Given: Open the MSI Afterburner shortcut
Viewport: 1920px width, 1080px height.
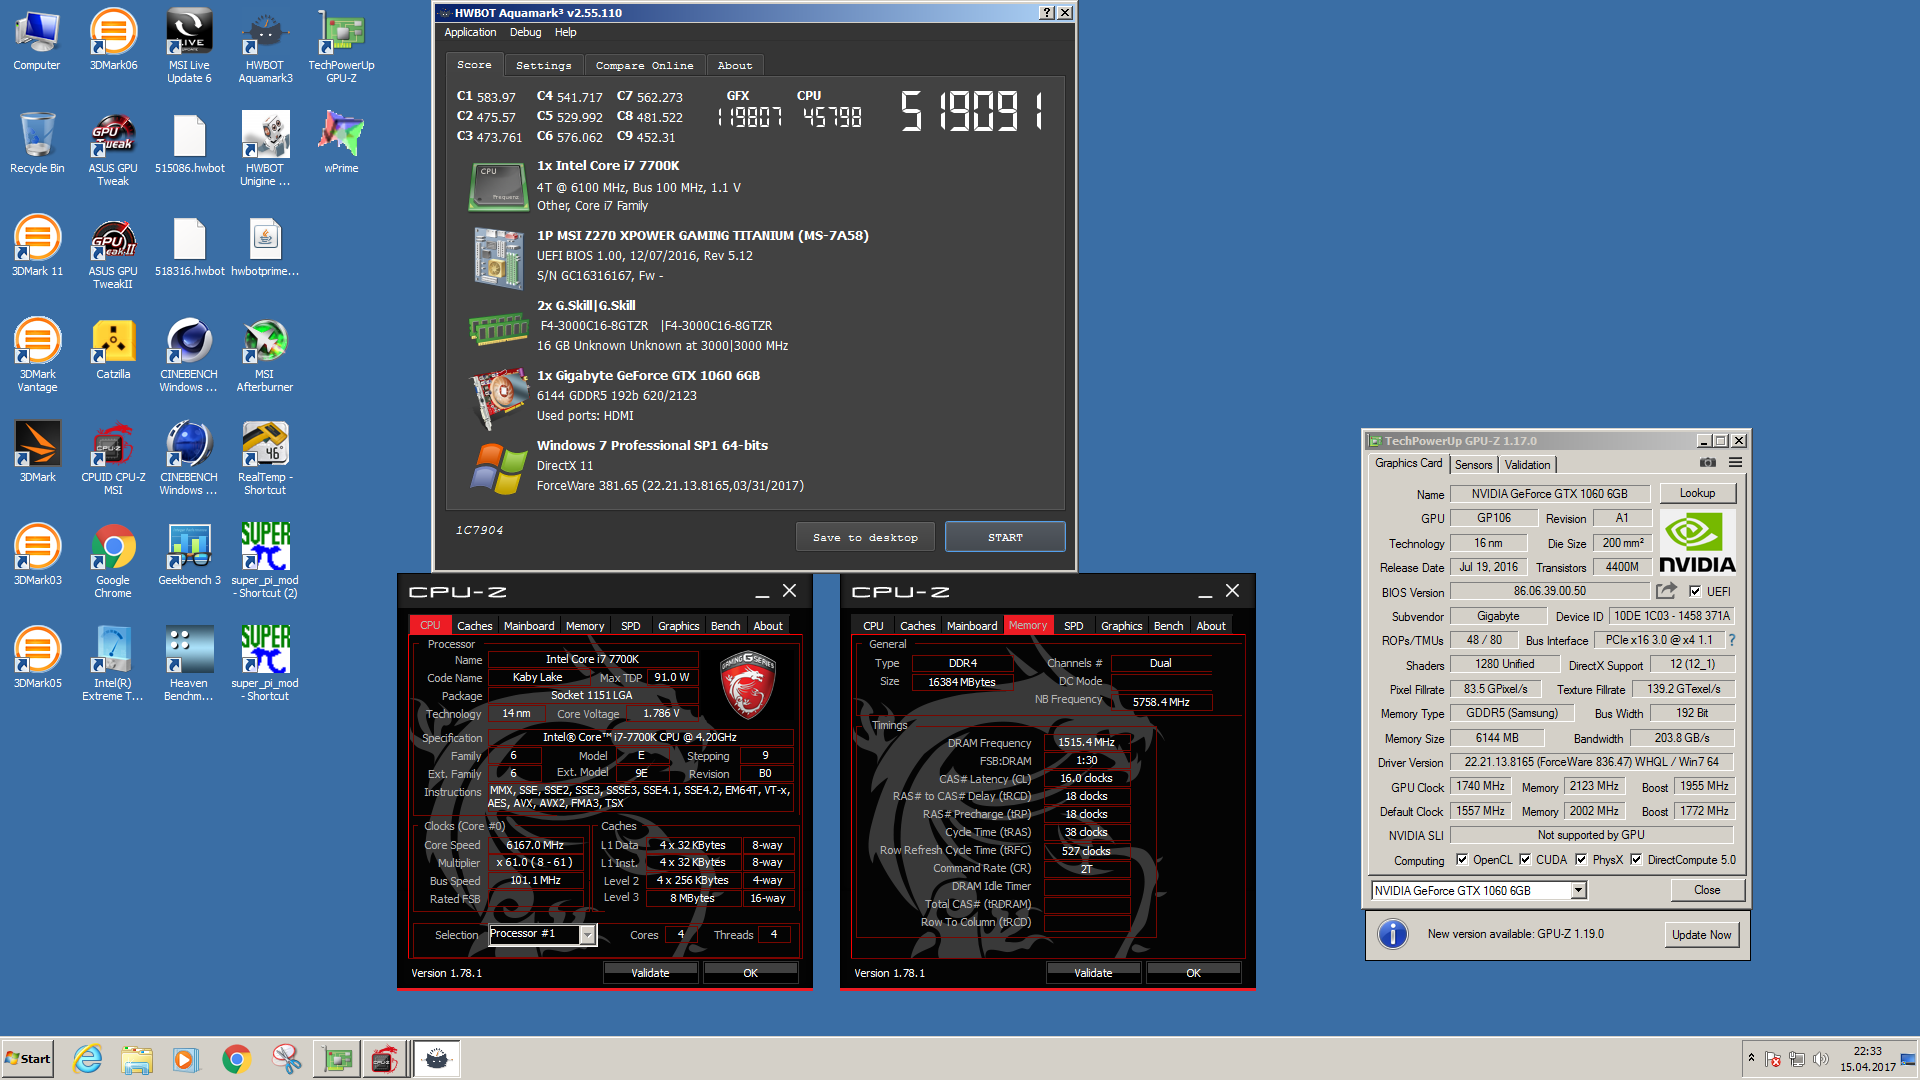Looking at the screenshot, I should pos(265,355).
